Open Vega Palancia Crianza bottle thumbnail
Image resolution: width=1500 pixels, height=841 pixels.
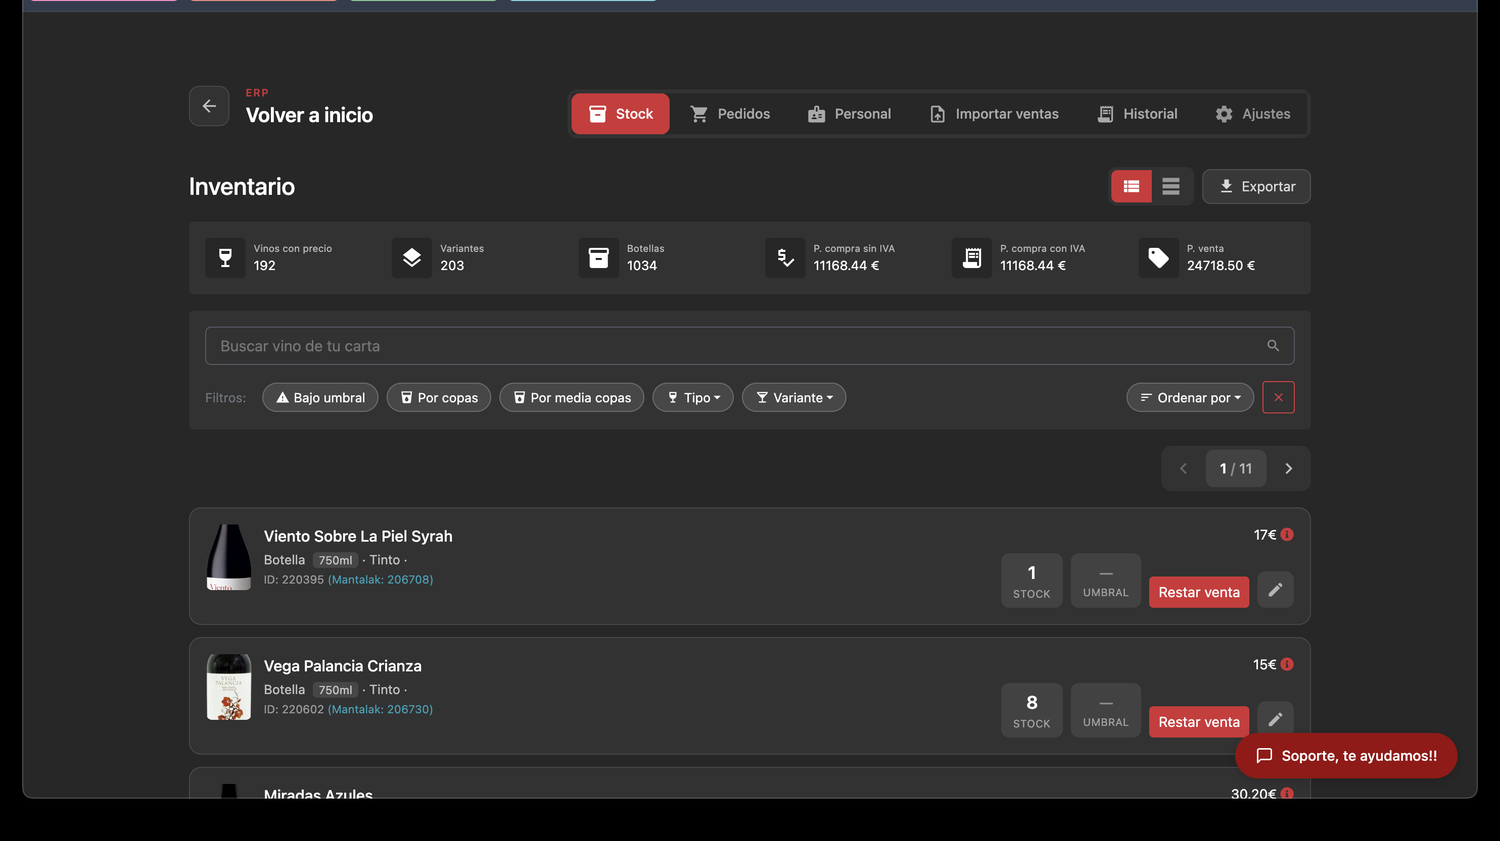[229, 687]
